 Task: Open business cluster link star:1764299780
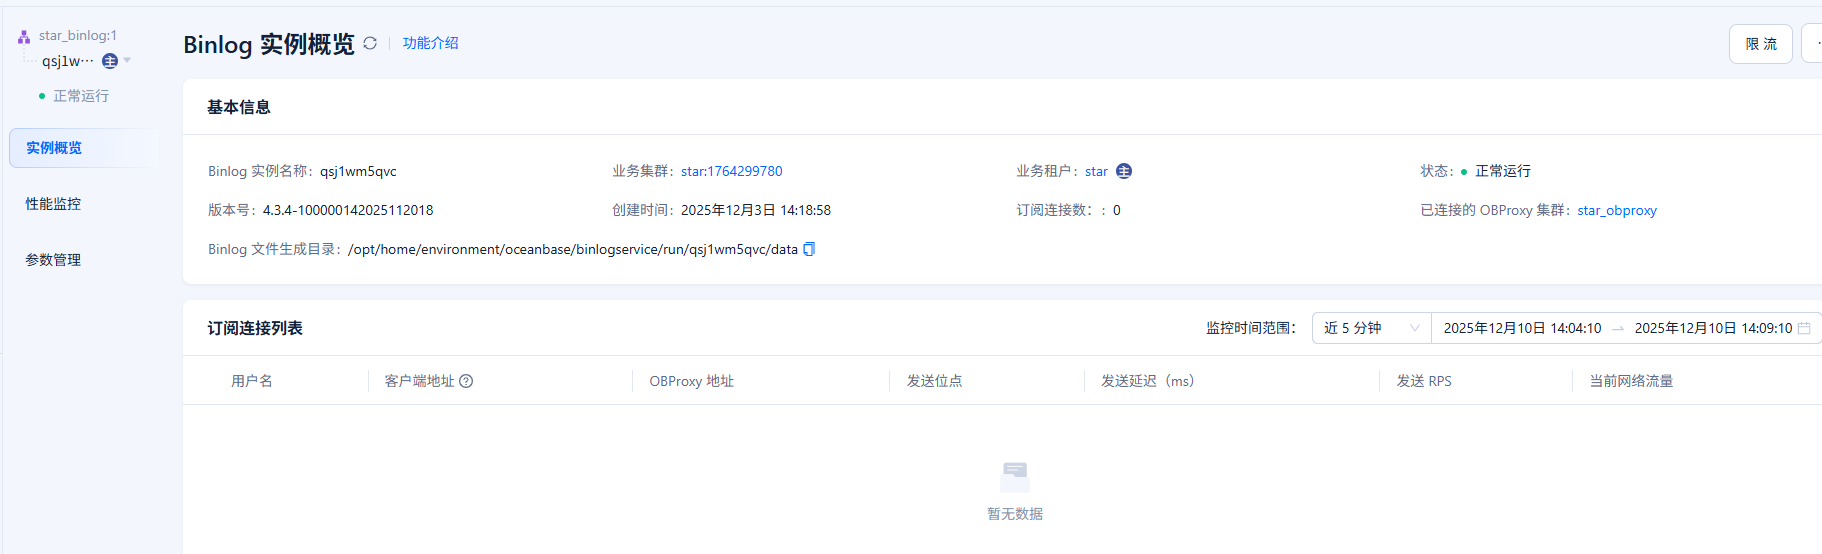tap(731, 171)
